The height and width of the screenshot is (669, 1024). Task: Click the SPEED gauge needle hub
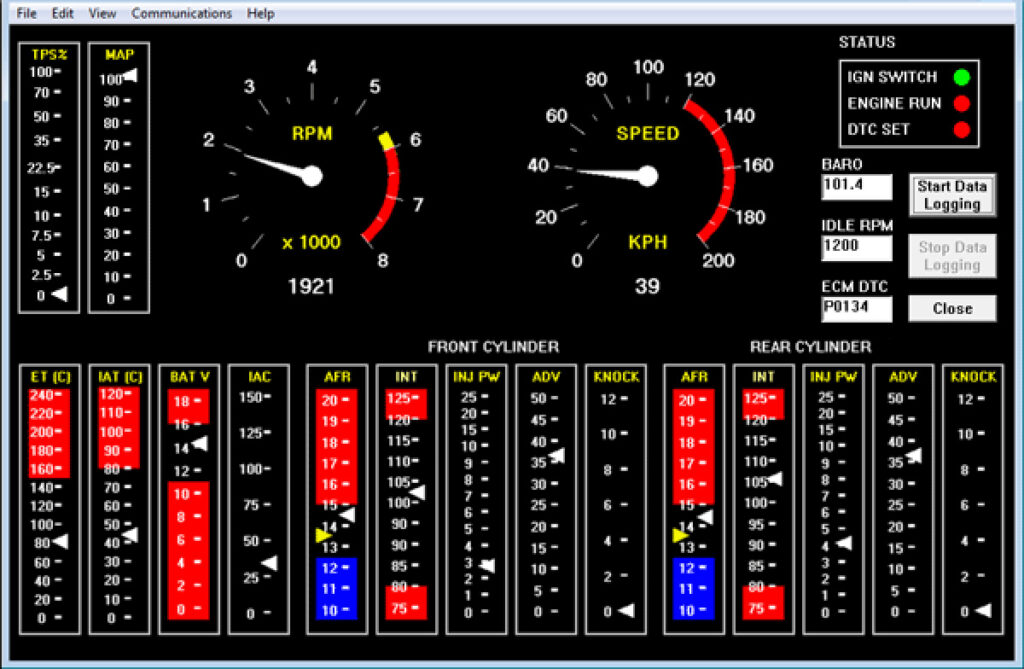tap(648, 177)
